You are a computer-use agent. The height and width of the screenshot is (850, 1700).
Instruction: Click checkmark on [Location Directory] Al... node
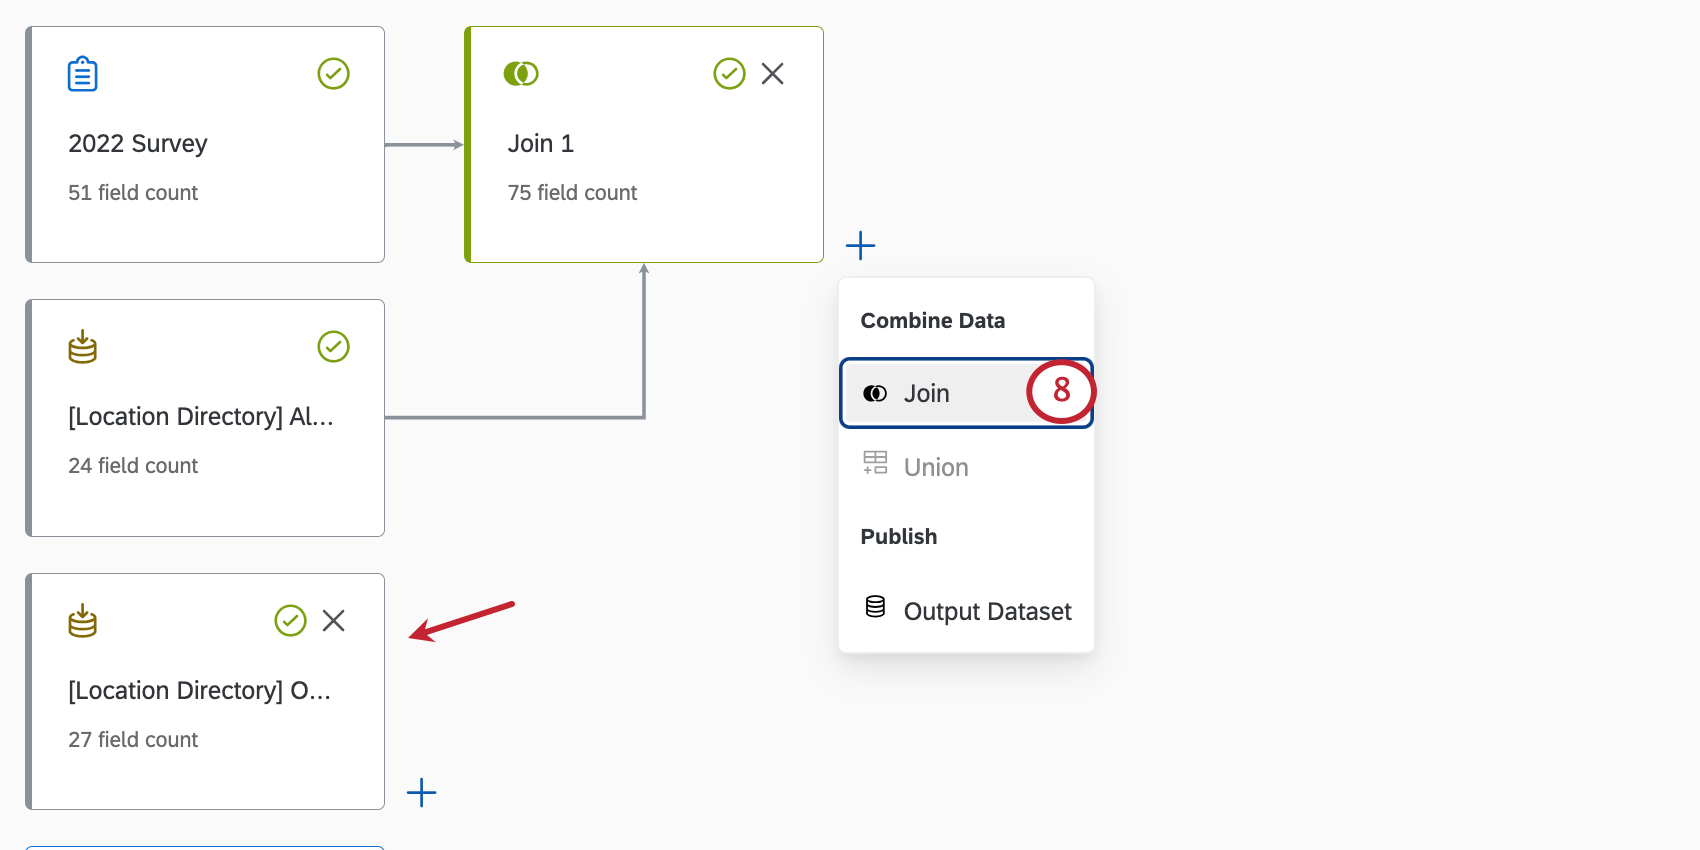pyautogui.click(x=333, y=347)
